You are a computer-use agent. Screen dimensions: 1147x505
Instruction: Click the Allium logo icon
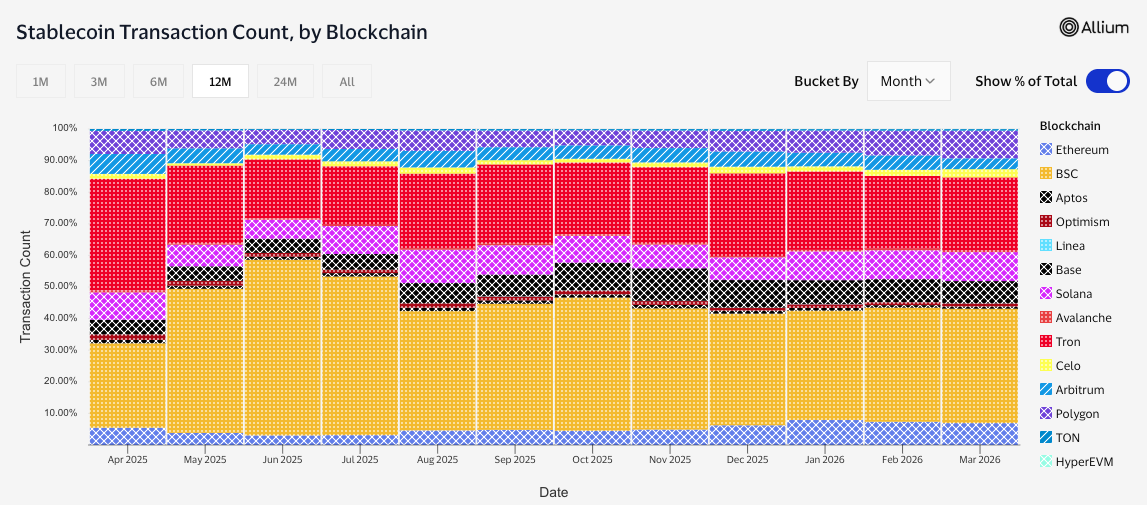[x=1069, y=28]
